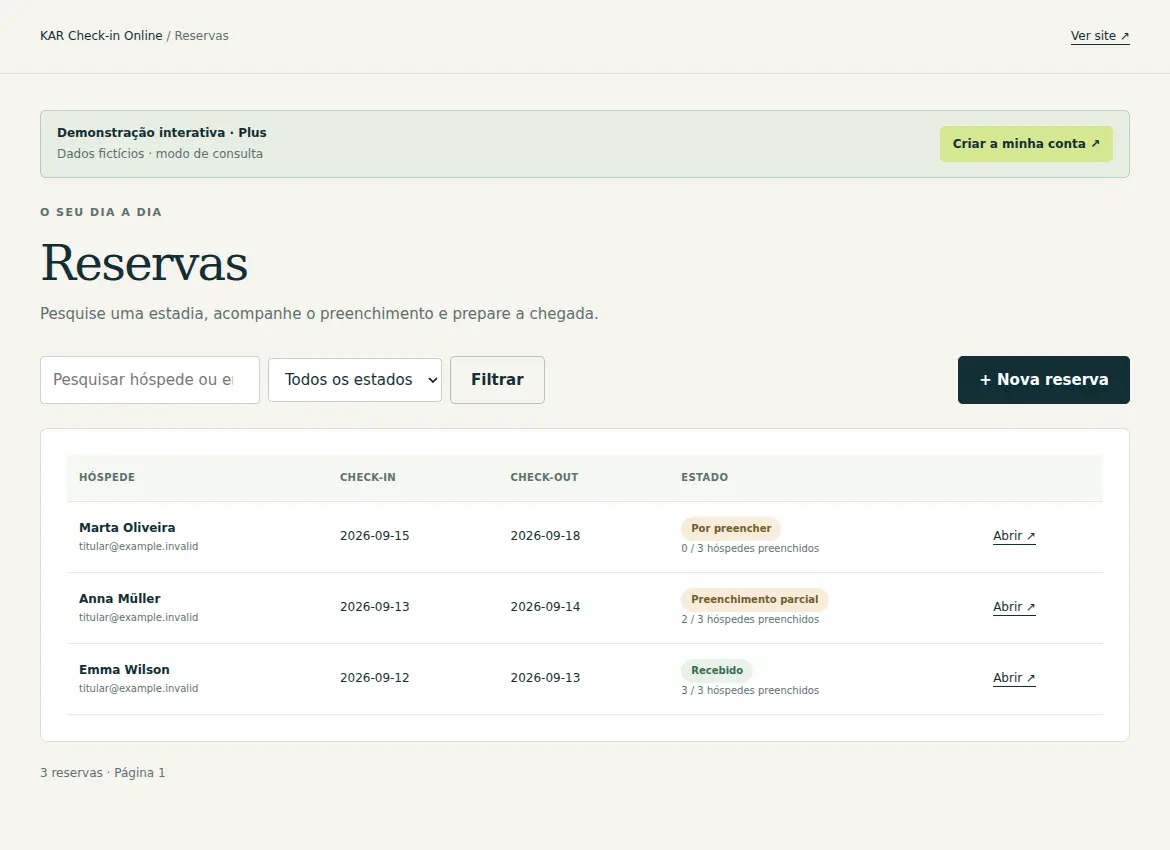This screenshot has height=850, width=1170.
Task: Click Marta Oliveira's email titular@example.invalid
Action: (139, 546)
